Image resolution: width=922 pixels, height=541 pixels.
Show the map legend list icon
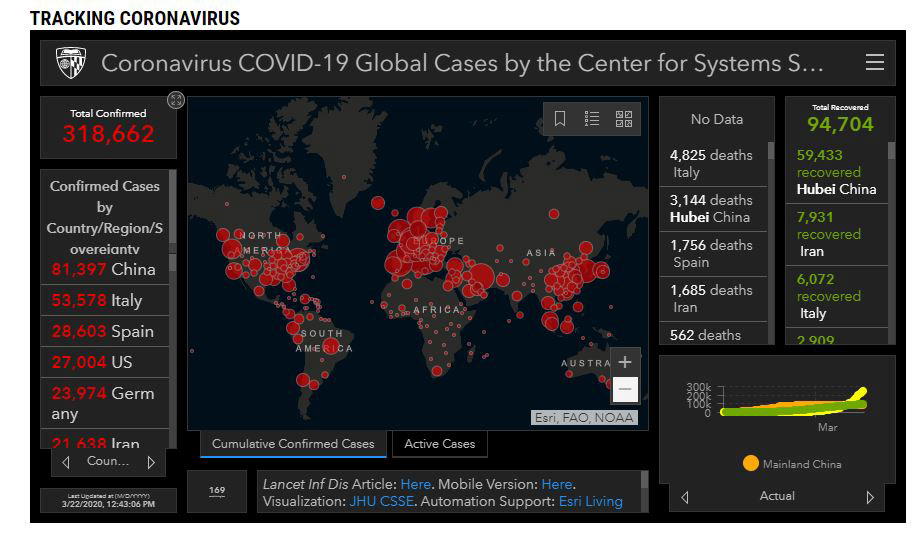tap(592, 119)
